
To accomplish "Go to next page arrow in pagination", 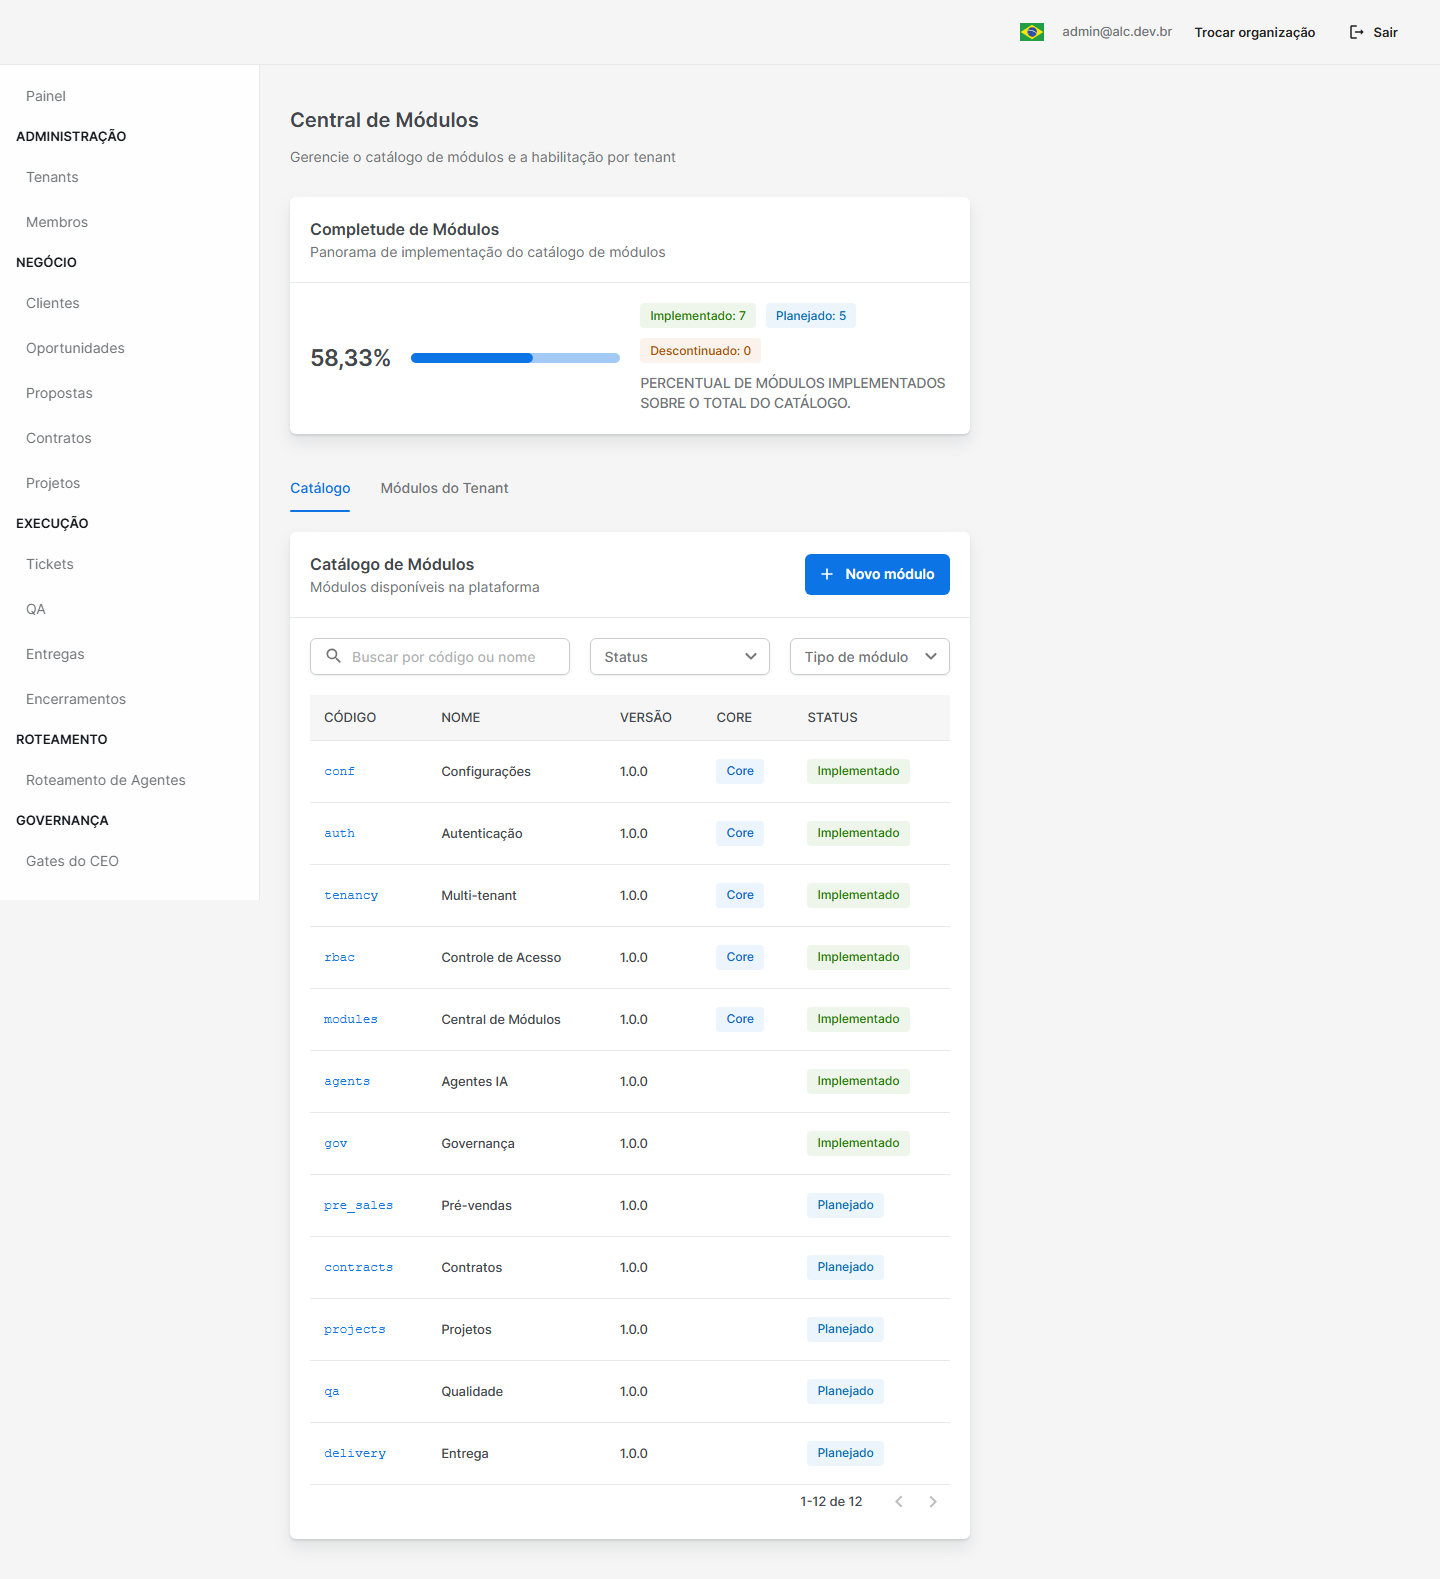I will tap(933, 1501).
